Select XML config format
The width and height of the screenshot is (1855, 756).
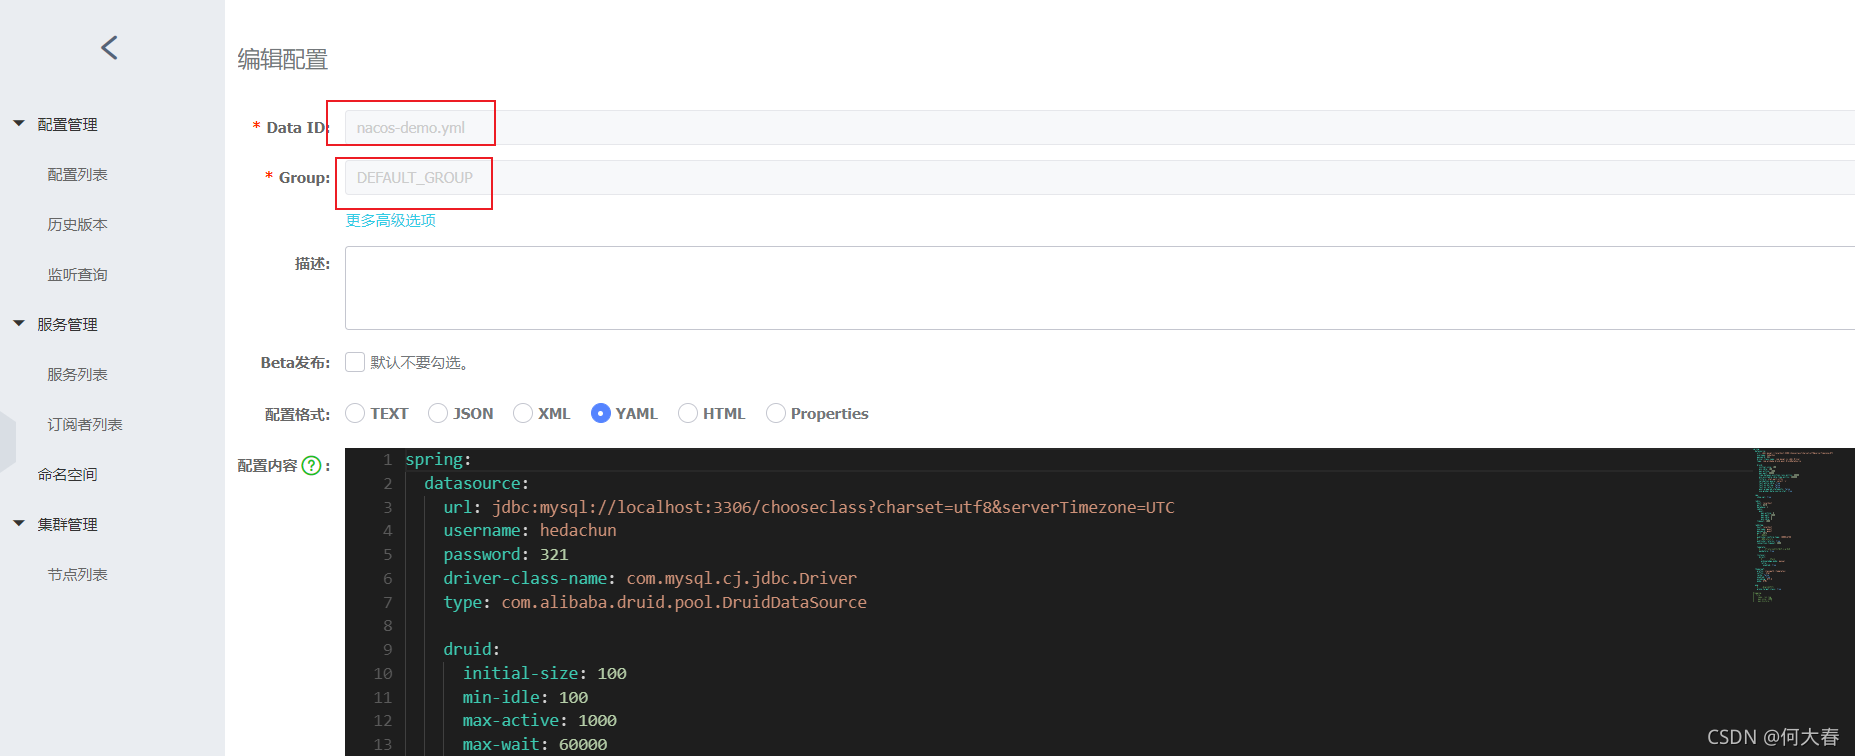523,413
